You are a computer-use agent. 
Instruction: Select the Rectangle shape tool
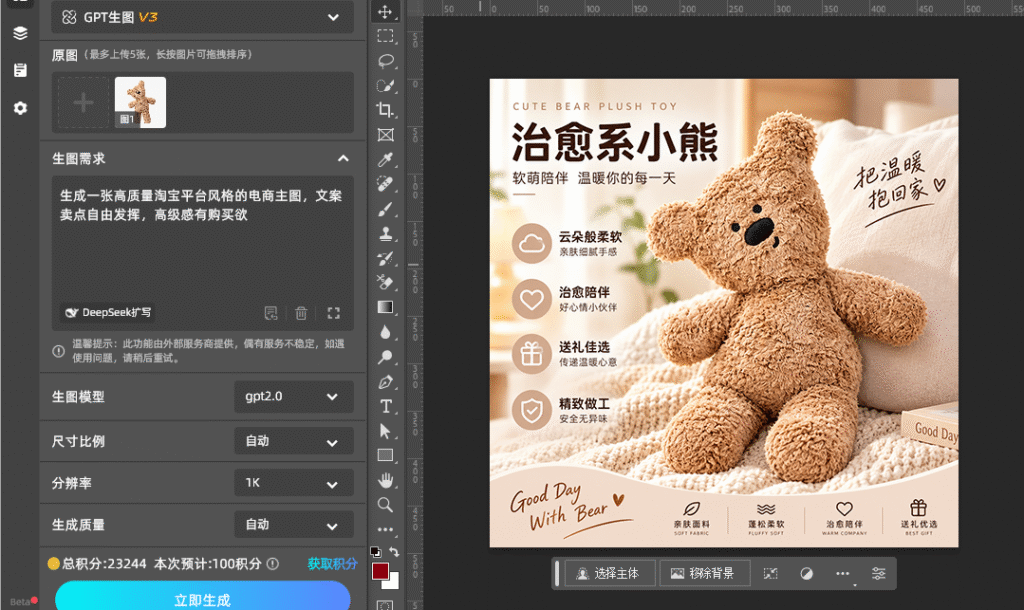[x=385, y=455]
